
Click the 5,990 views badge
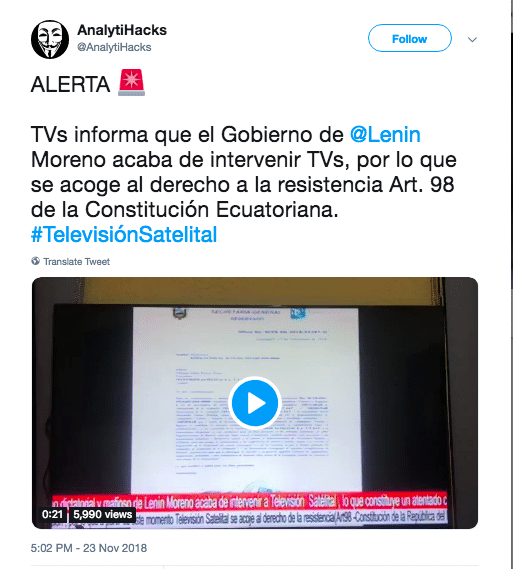[102, 515]
